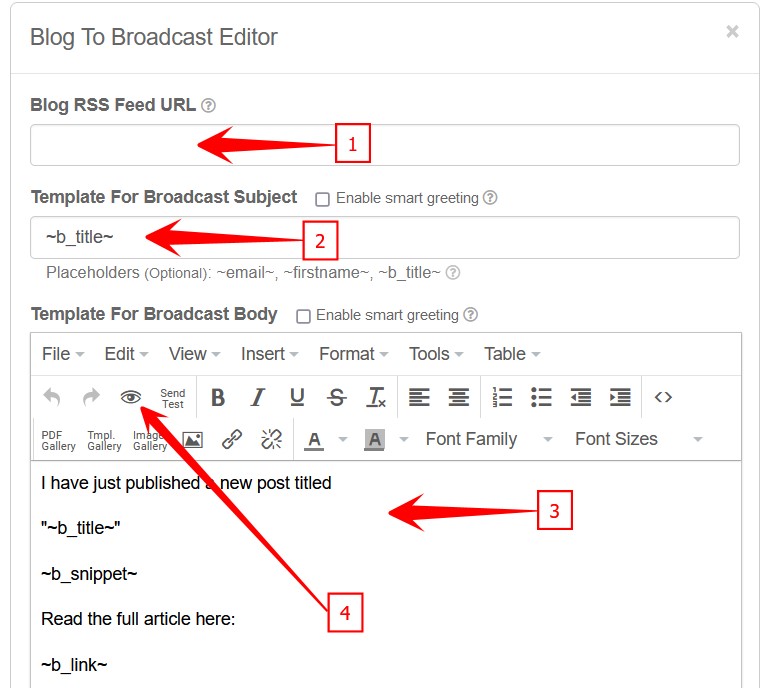Enable smart greeting for Broadcast Body

click(303, 316)
